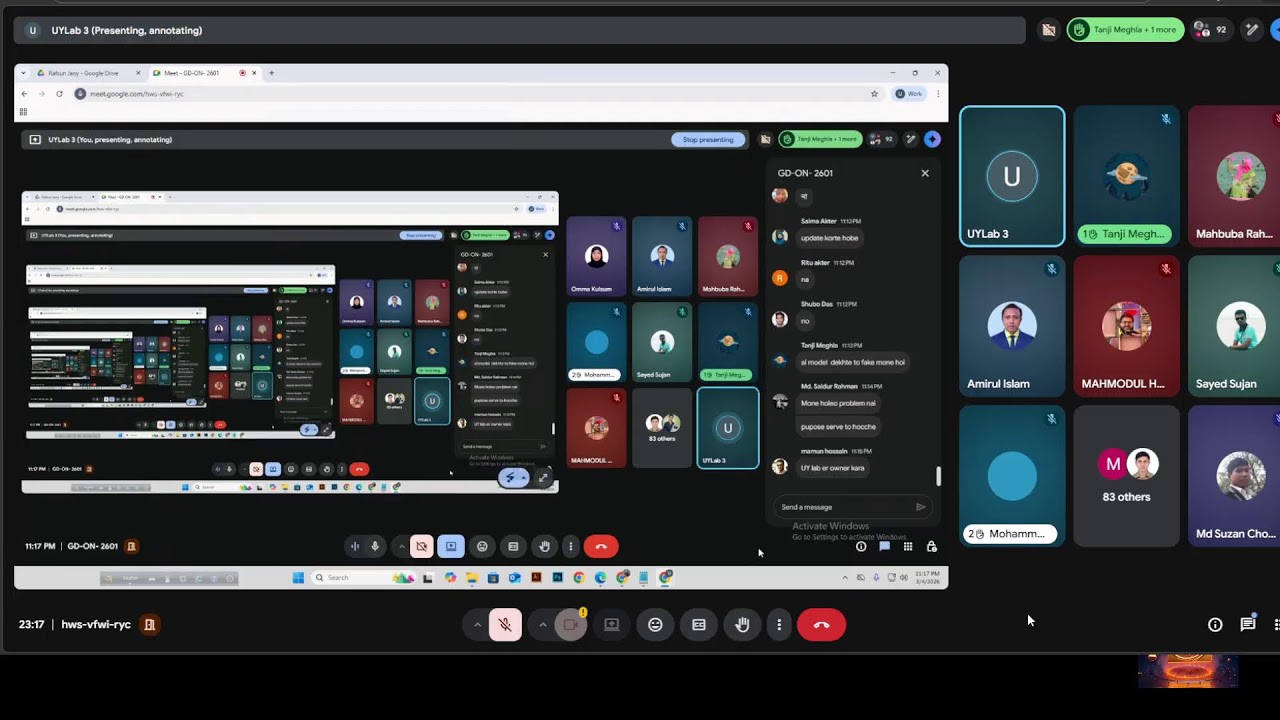Viewport: 1280px width, 720px height.
Task: Open emoji reactions in outer Meet control bar
Action: (x=655, y=625)
